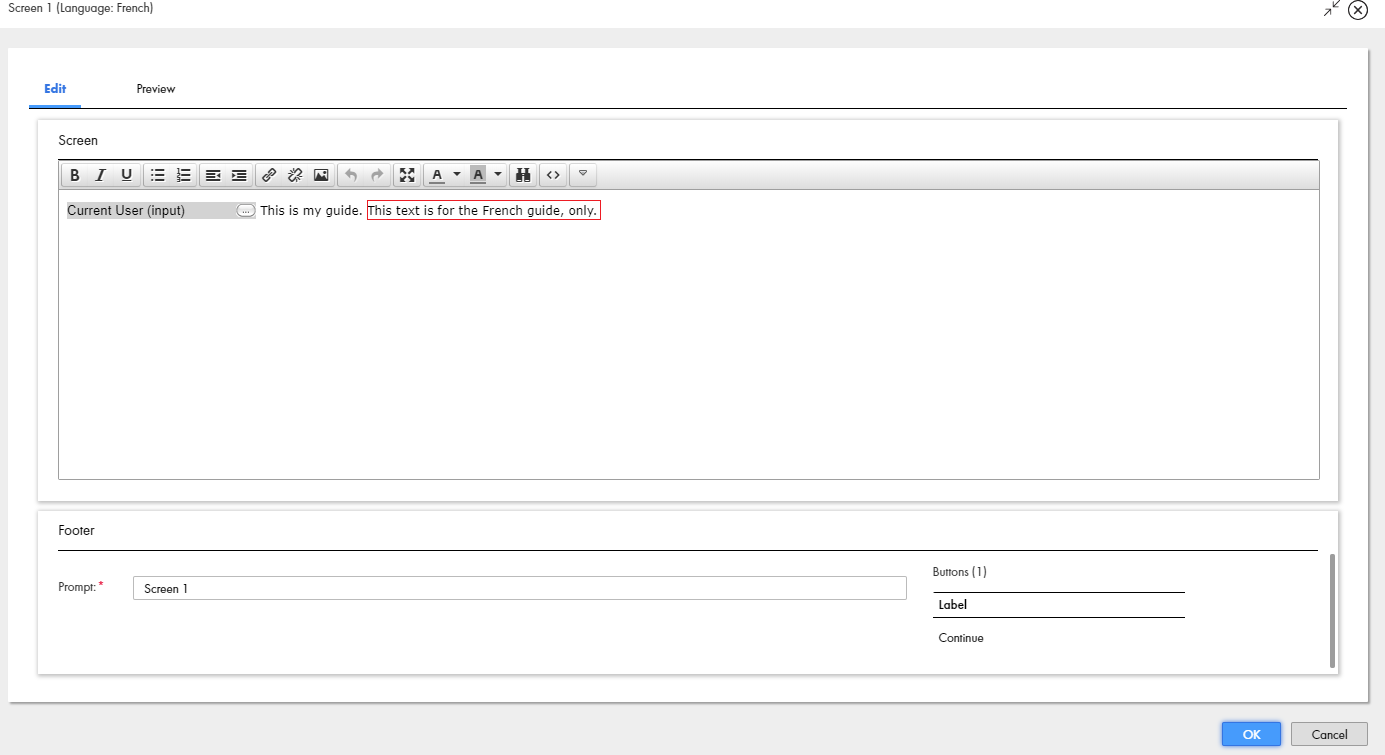Insert a bulleted list
Screen dimensions: 1385x755
tap(157, 175)
